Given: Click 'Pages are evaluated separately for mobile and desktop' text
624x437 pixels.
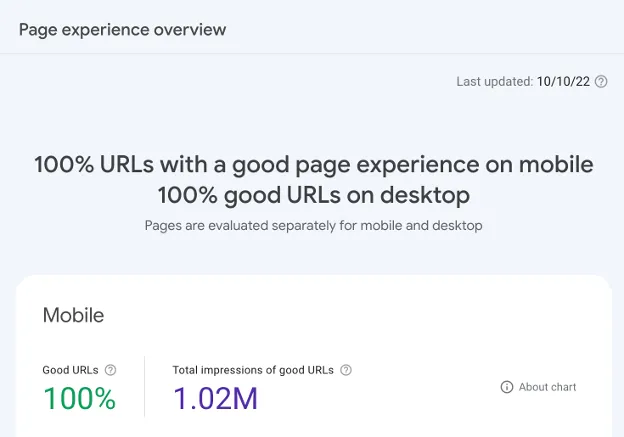Looking at the screenshot, I should (314, 226).
